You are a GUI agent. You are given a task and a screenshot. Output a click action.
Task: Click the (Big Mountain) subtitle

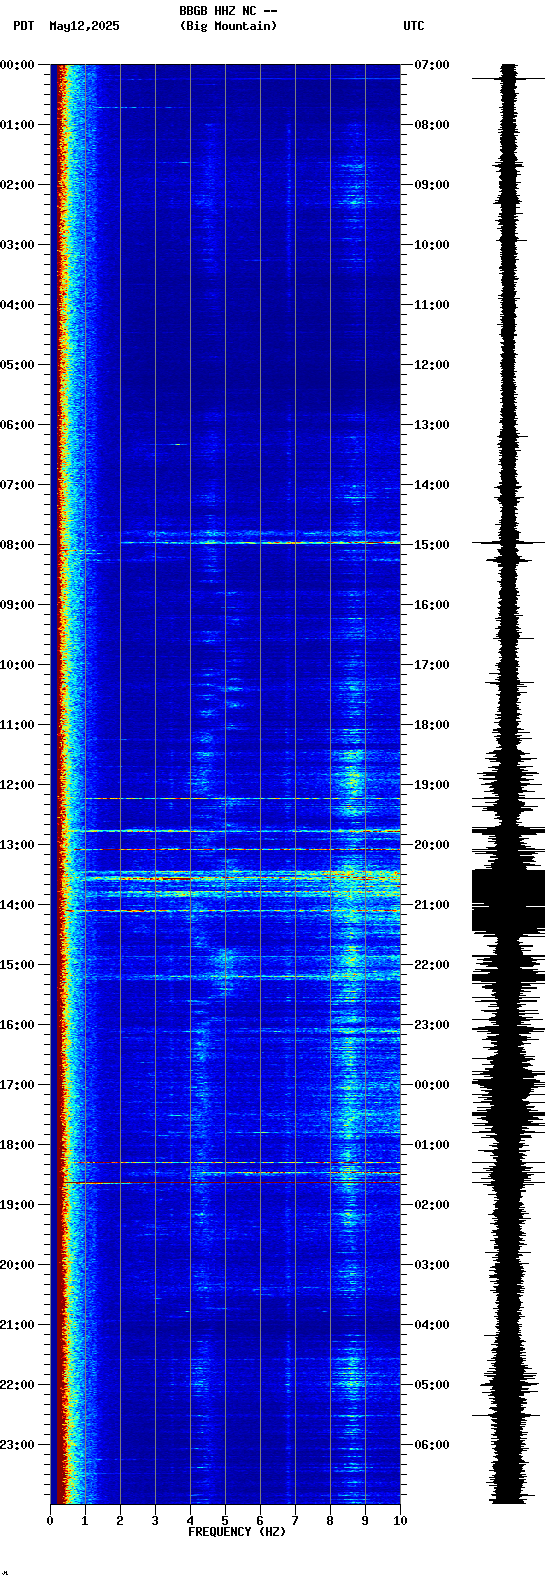229,26
